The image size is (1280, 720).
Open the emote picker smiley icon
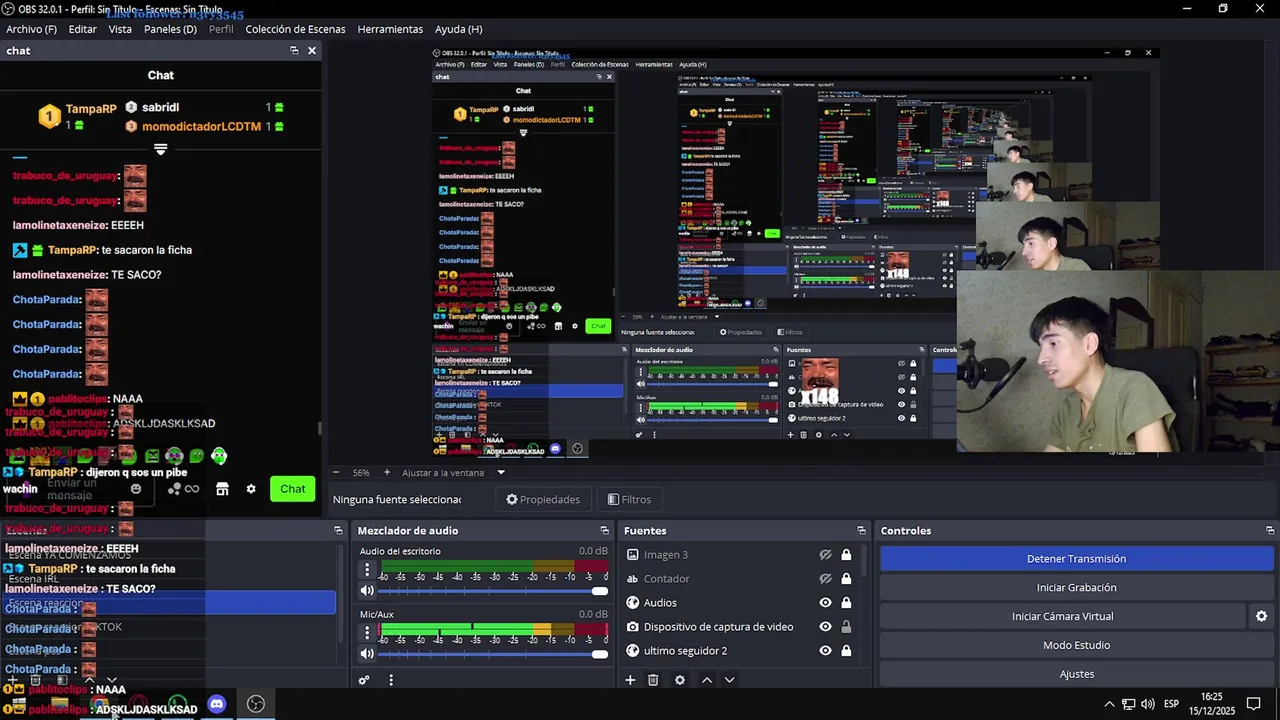pos(136,489)
